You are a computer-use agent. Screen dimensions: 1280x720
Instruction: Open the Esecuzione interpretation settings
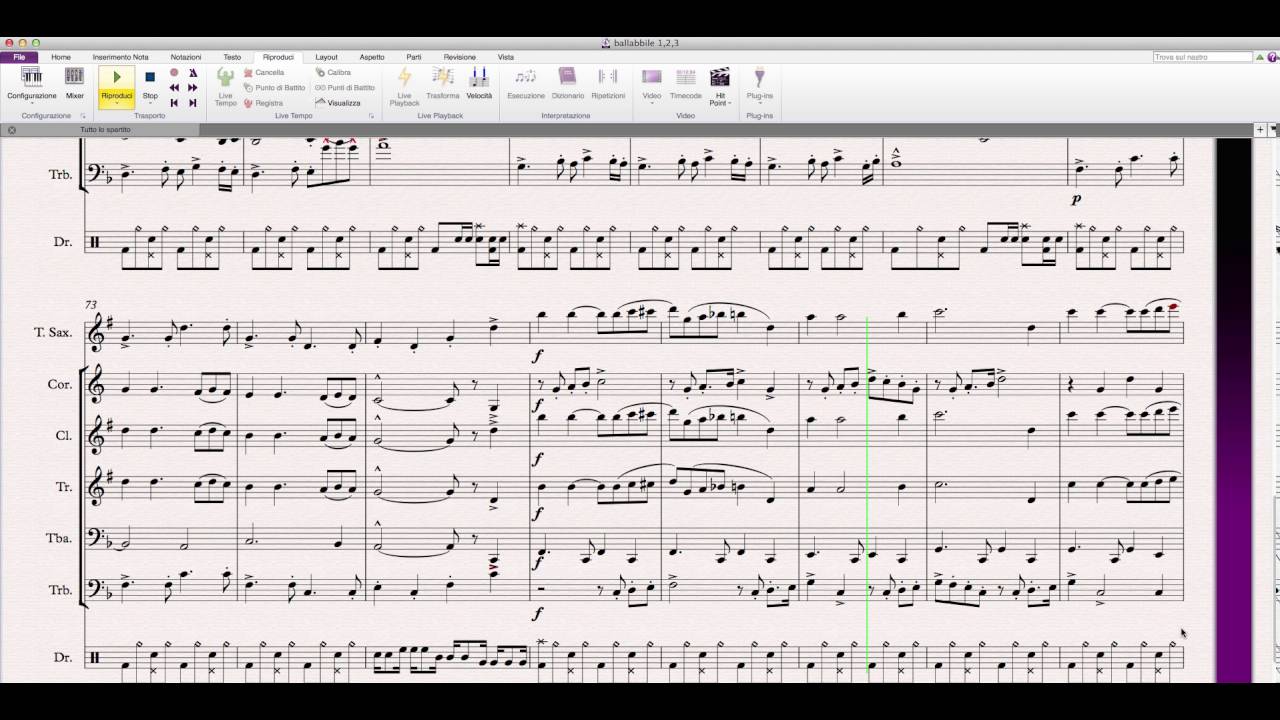(526, 84)
